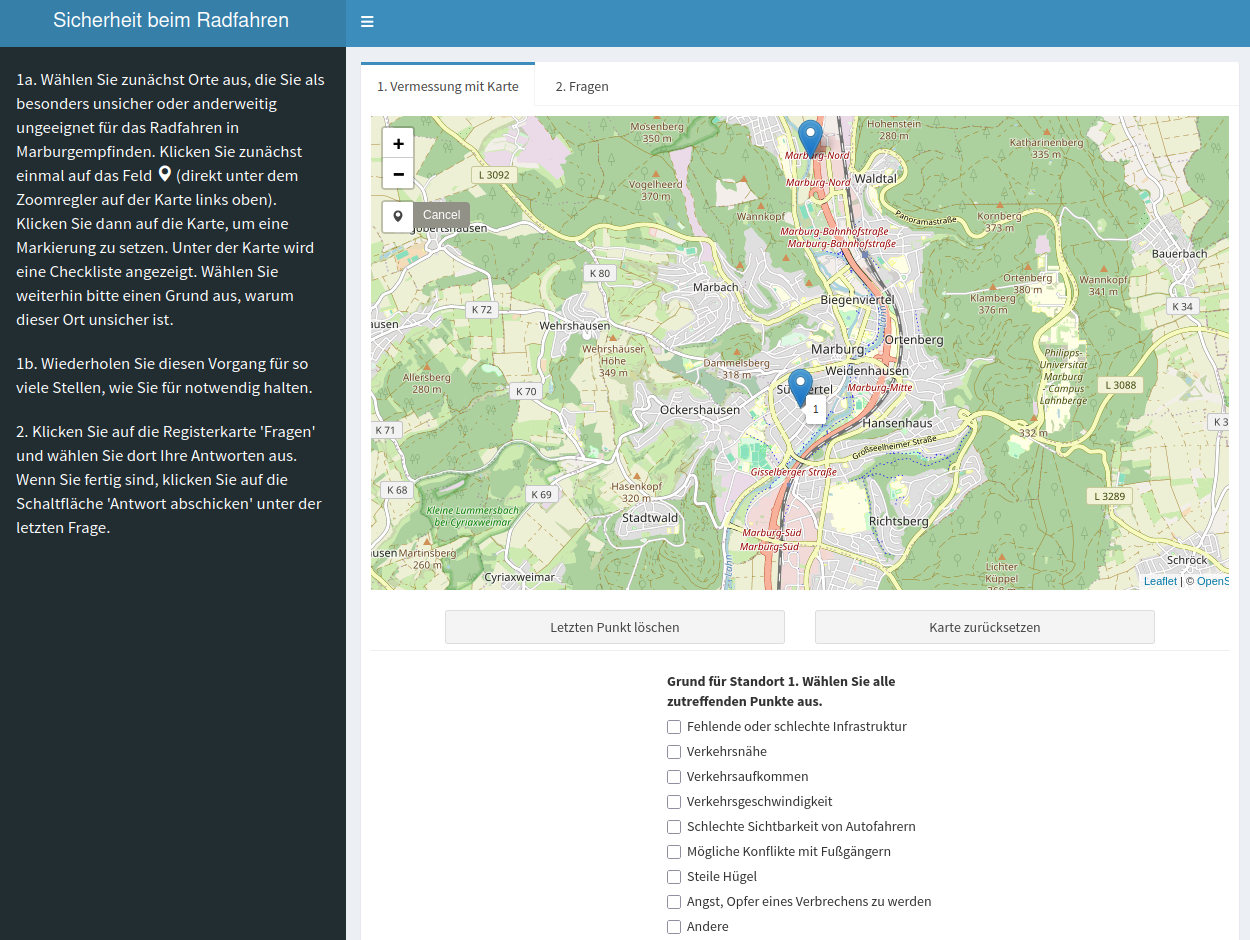The image size is (1250, 940).
Task: Select the map marker placement tool
Action: tap(398, 216)
